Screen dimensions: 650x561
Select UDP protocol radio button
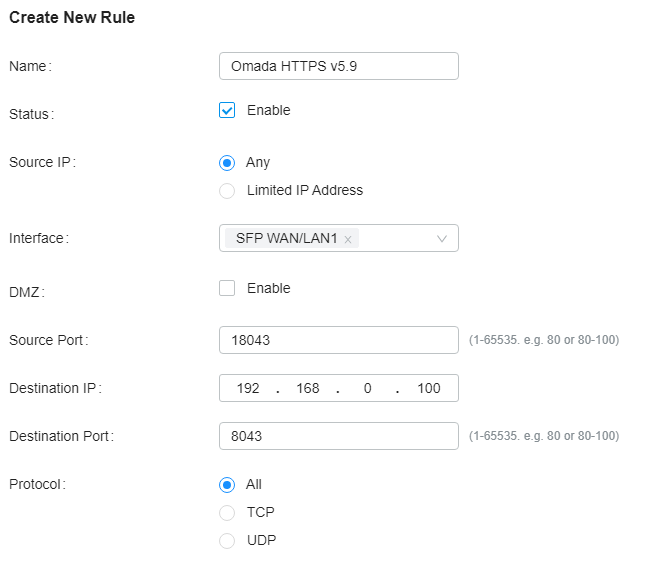tap(227, 541)
